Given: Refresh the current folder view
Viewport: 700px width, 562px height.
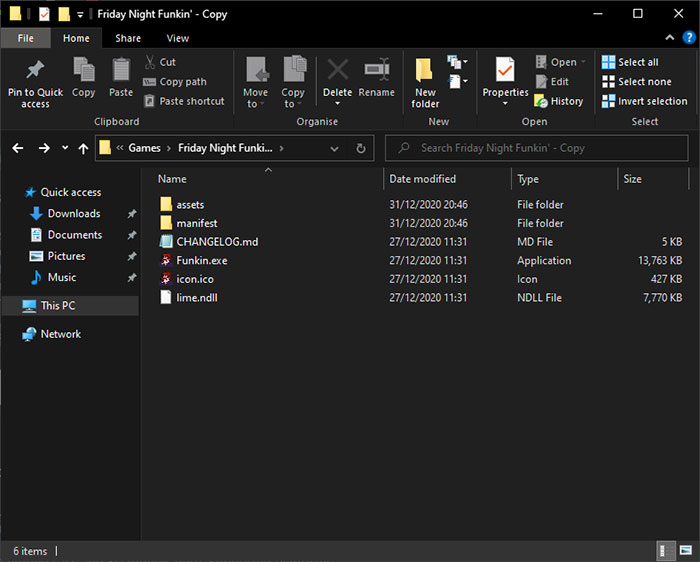Looking at the screenshot, I should click(361, 148).
